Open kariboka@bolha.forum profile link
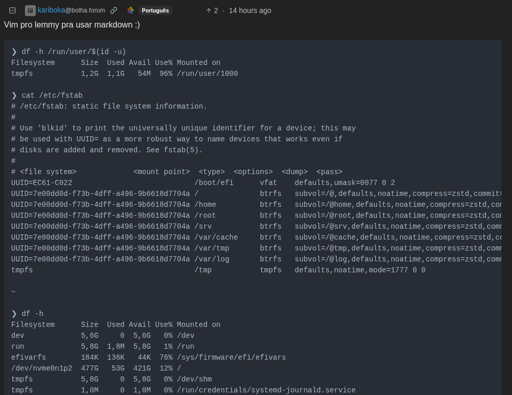The height and width of the screenshot is (395, 512). click(71, 10)
